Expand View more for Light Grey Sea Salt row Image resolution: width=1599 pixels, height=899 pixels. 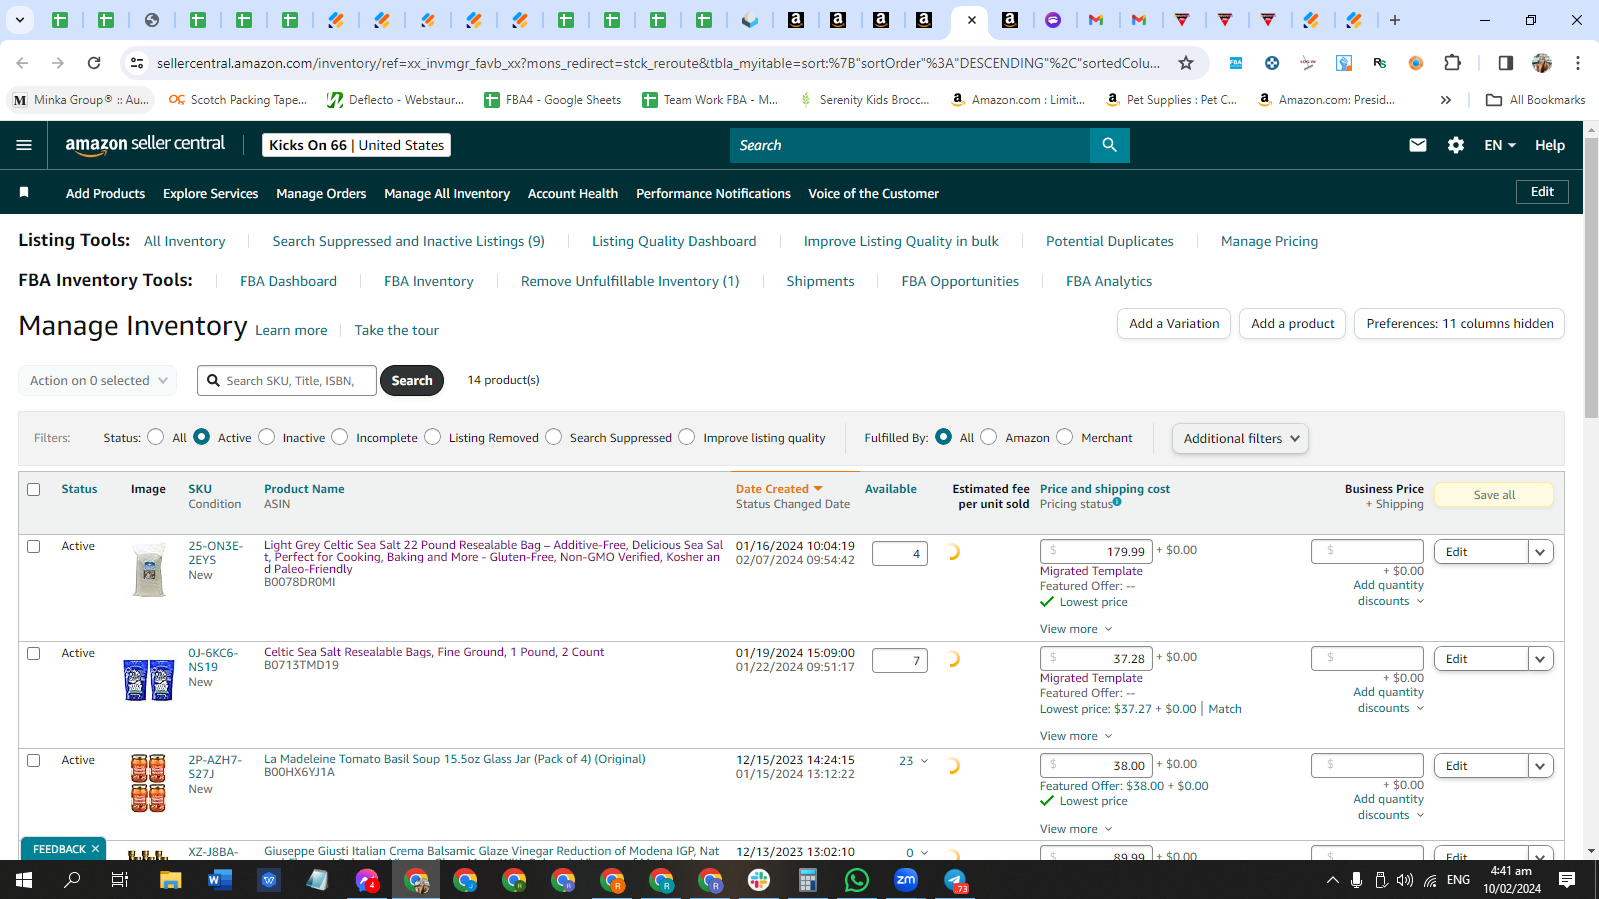[x=1075, y=629]
